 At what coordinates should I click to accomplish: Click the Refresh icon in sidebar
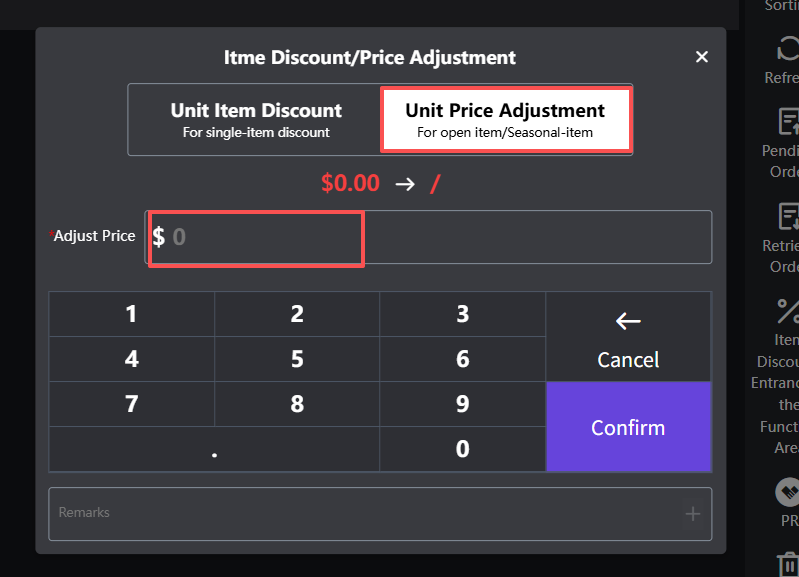click(x=787, y=48)
